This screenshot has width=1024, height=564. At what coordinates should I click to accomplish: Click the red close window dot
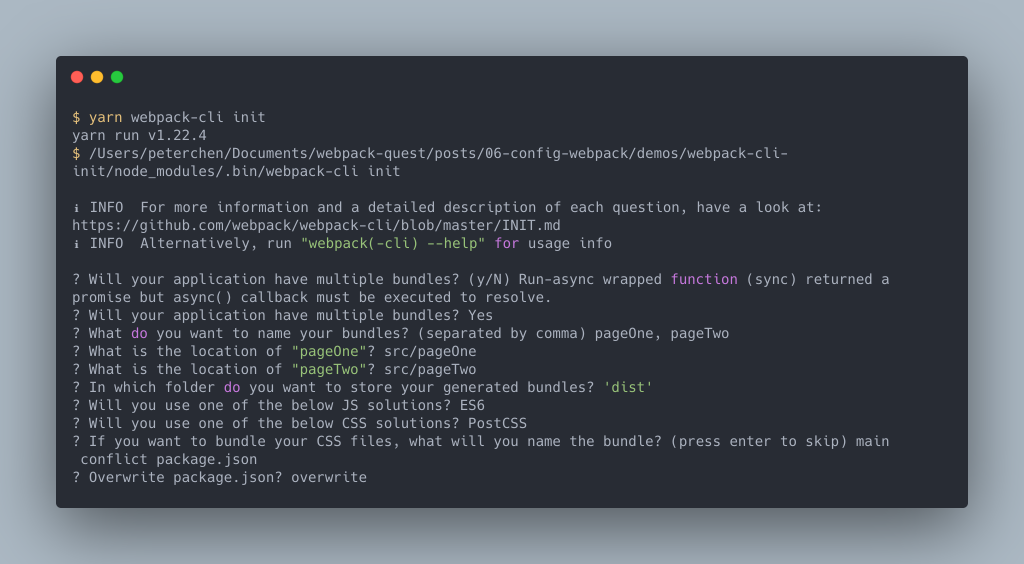point(77,77)
